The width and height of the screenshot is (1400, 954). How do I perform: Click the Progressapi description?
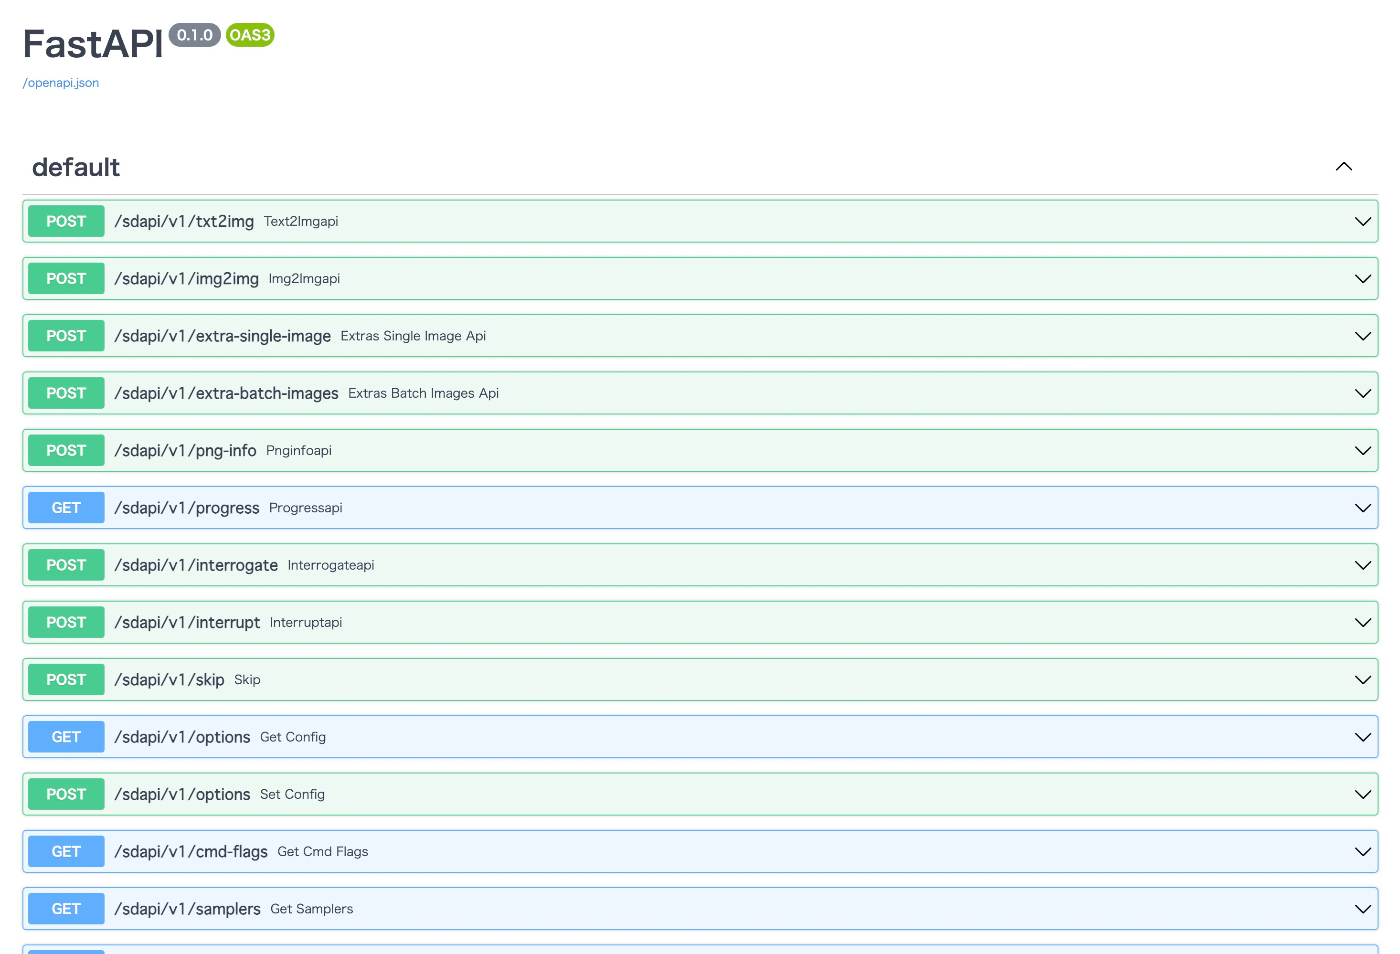coord(306,508)
